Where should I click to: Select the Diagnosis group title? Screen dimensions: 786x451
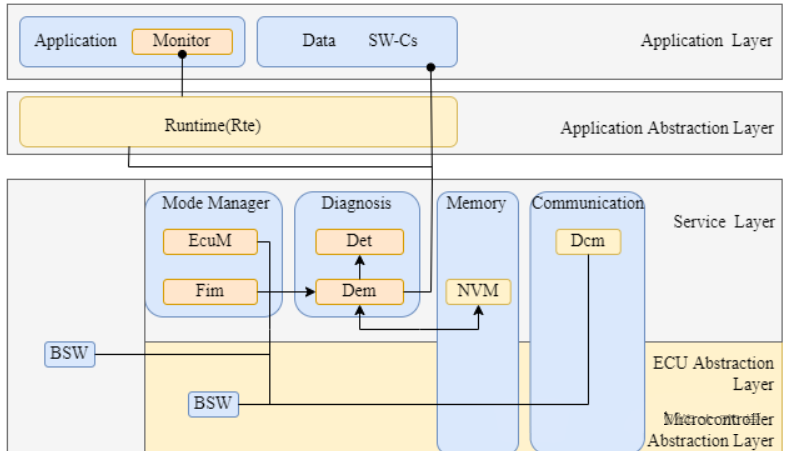pos(356,204)
